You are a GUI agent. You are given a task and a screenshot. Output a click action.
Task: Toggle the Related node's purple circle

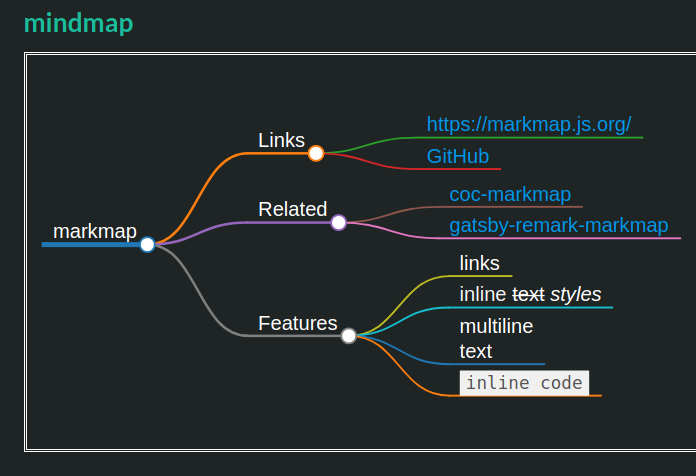point(338,222)
